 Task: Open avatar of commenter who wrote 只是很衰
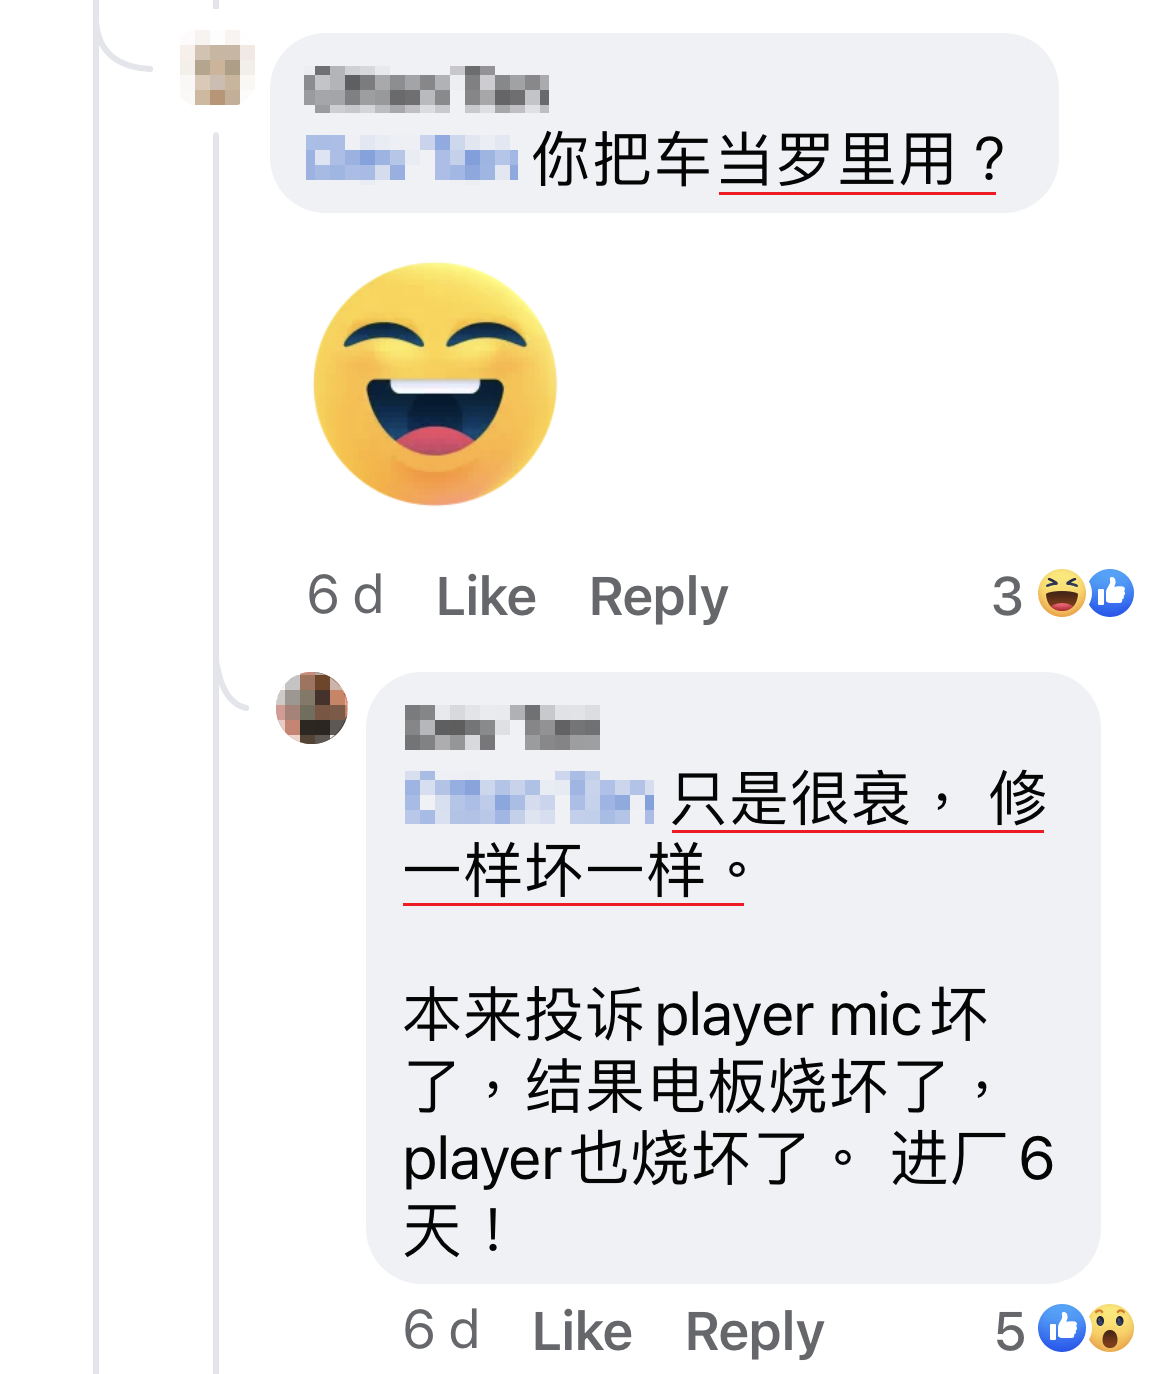[x=312, y=708]
